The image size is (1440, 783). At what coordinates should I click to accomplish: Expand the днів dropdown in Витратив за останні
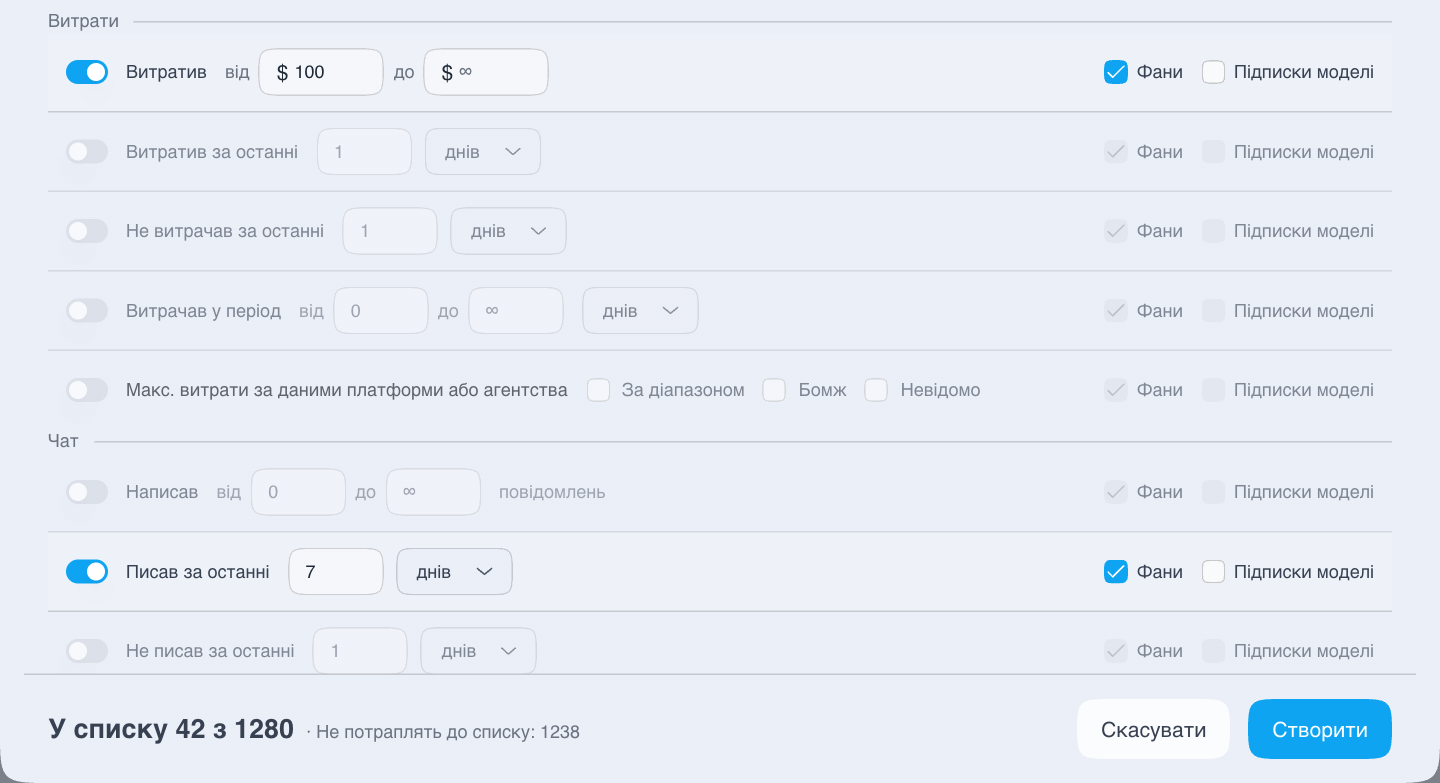(483, 152)
